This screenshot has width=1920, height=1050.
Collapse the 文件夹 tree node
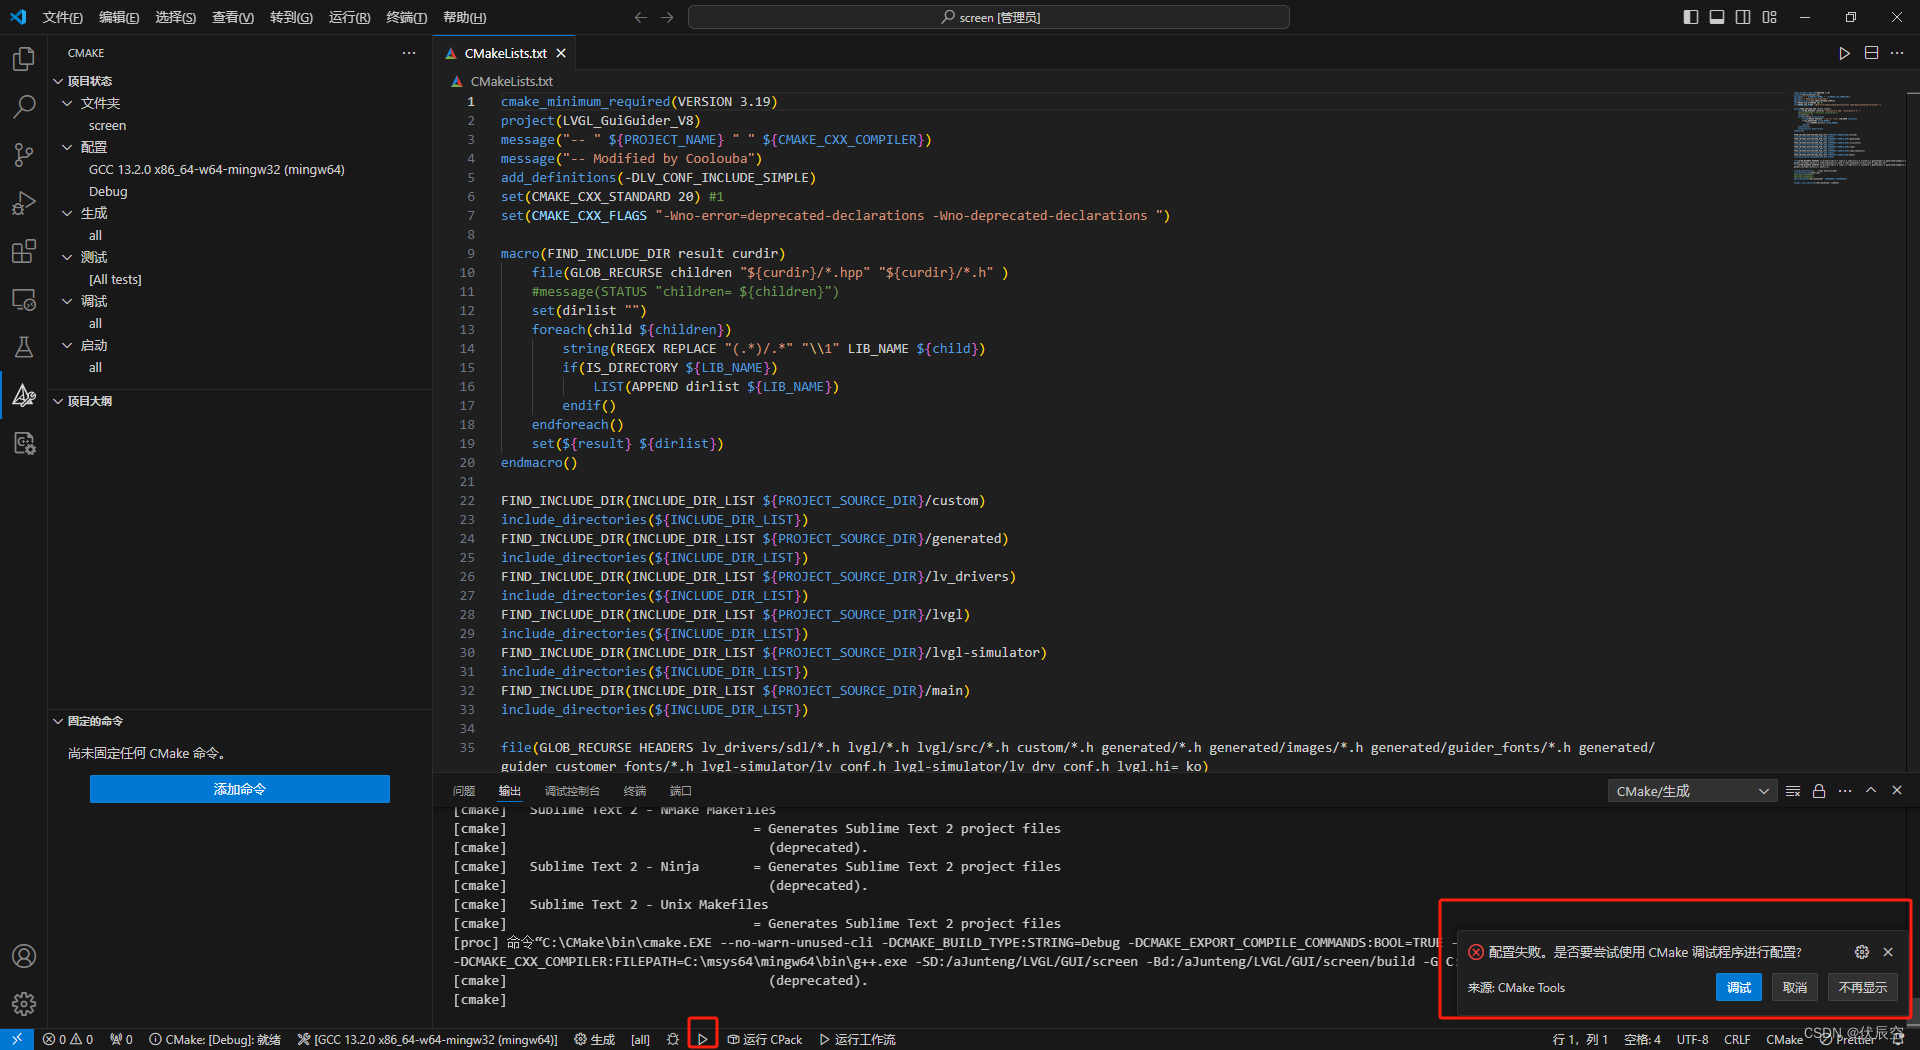point(67,103)
